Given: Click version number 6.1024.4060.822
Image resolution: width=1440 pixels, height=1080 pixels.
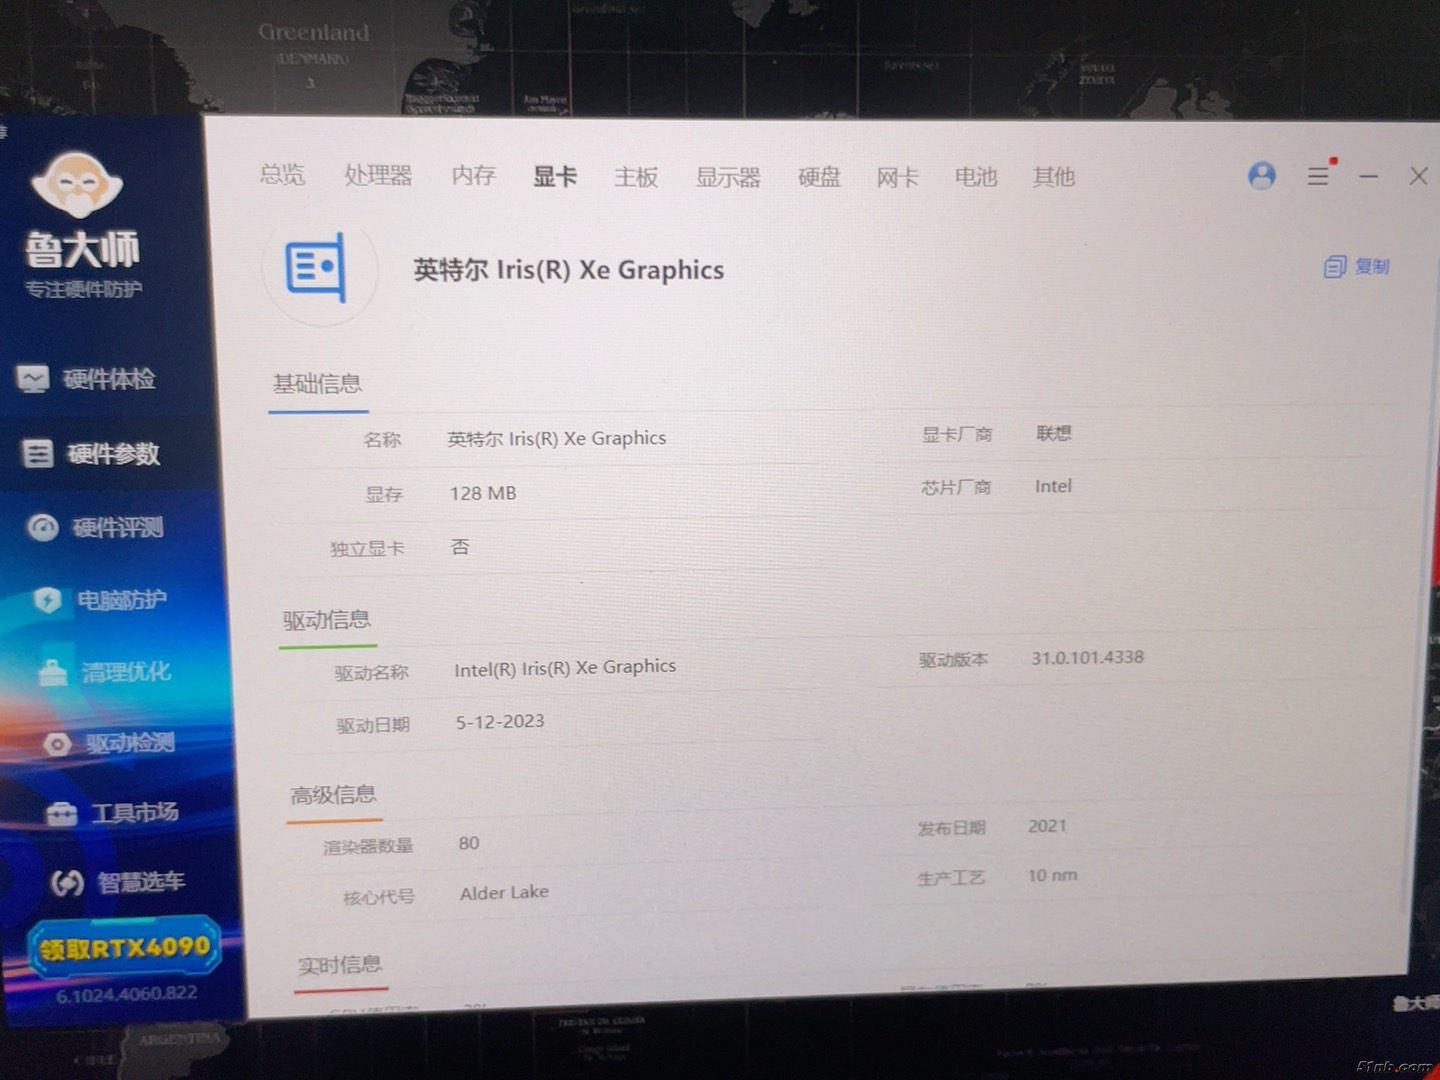Looking at the screenshot, I should [127, 995].
